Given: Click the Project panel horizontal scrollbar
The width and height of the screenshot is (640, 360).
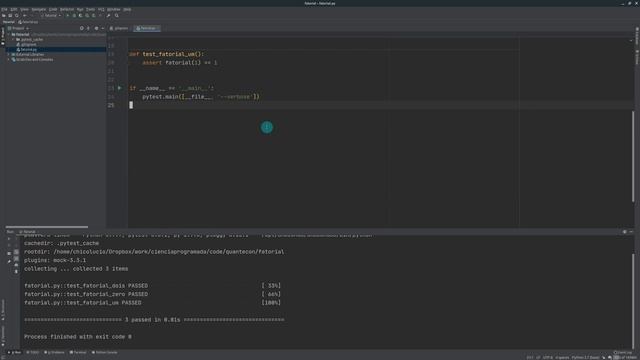Looking at the screenshot, I should coord(47,227).
